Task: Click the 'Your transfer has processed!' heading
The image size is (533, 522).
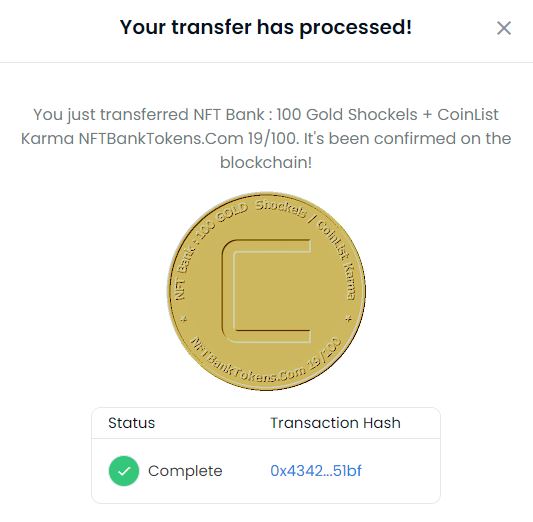Action: click(266, 27)
